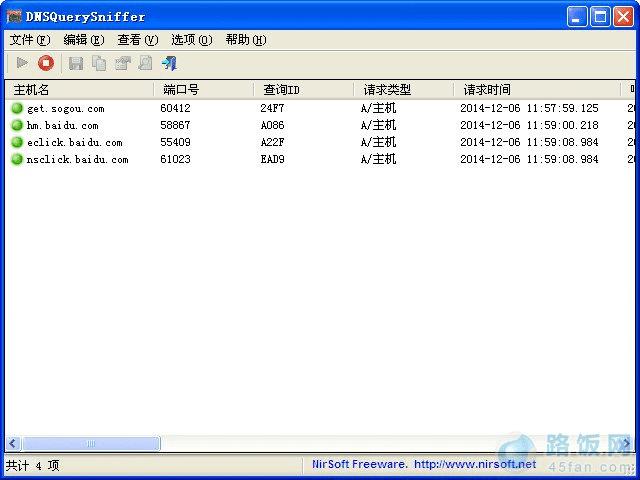Image resolution: width=640 pixels, height=480 pixels.
Task: Click the horizontal scrollbar thumb
Action: (x=91, y=443)
